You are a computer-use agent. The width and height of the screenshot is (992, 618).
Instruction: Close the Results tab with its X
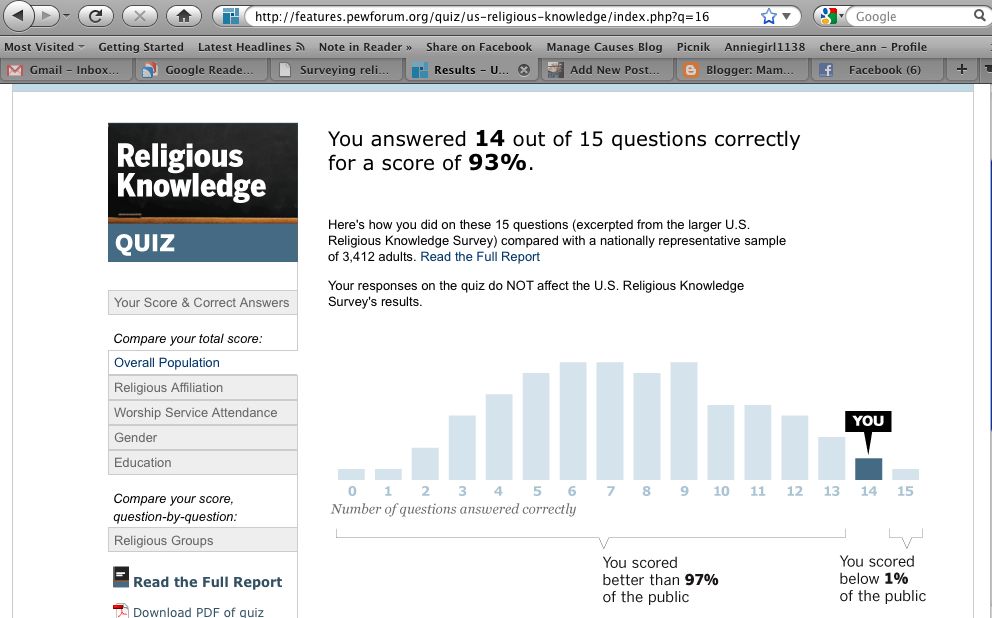tap(523, 70)
